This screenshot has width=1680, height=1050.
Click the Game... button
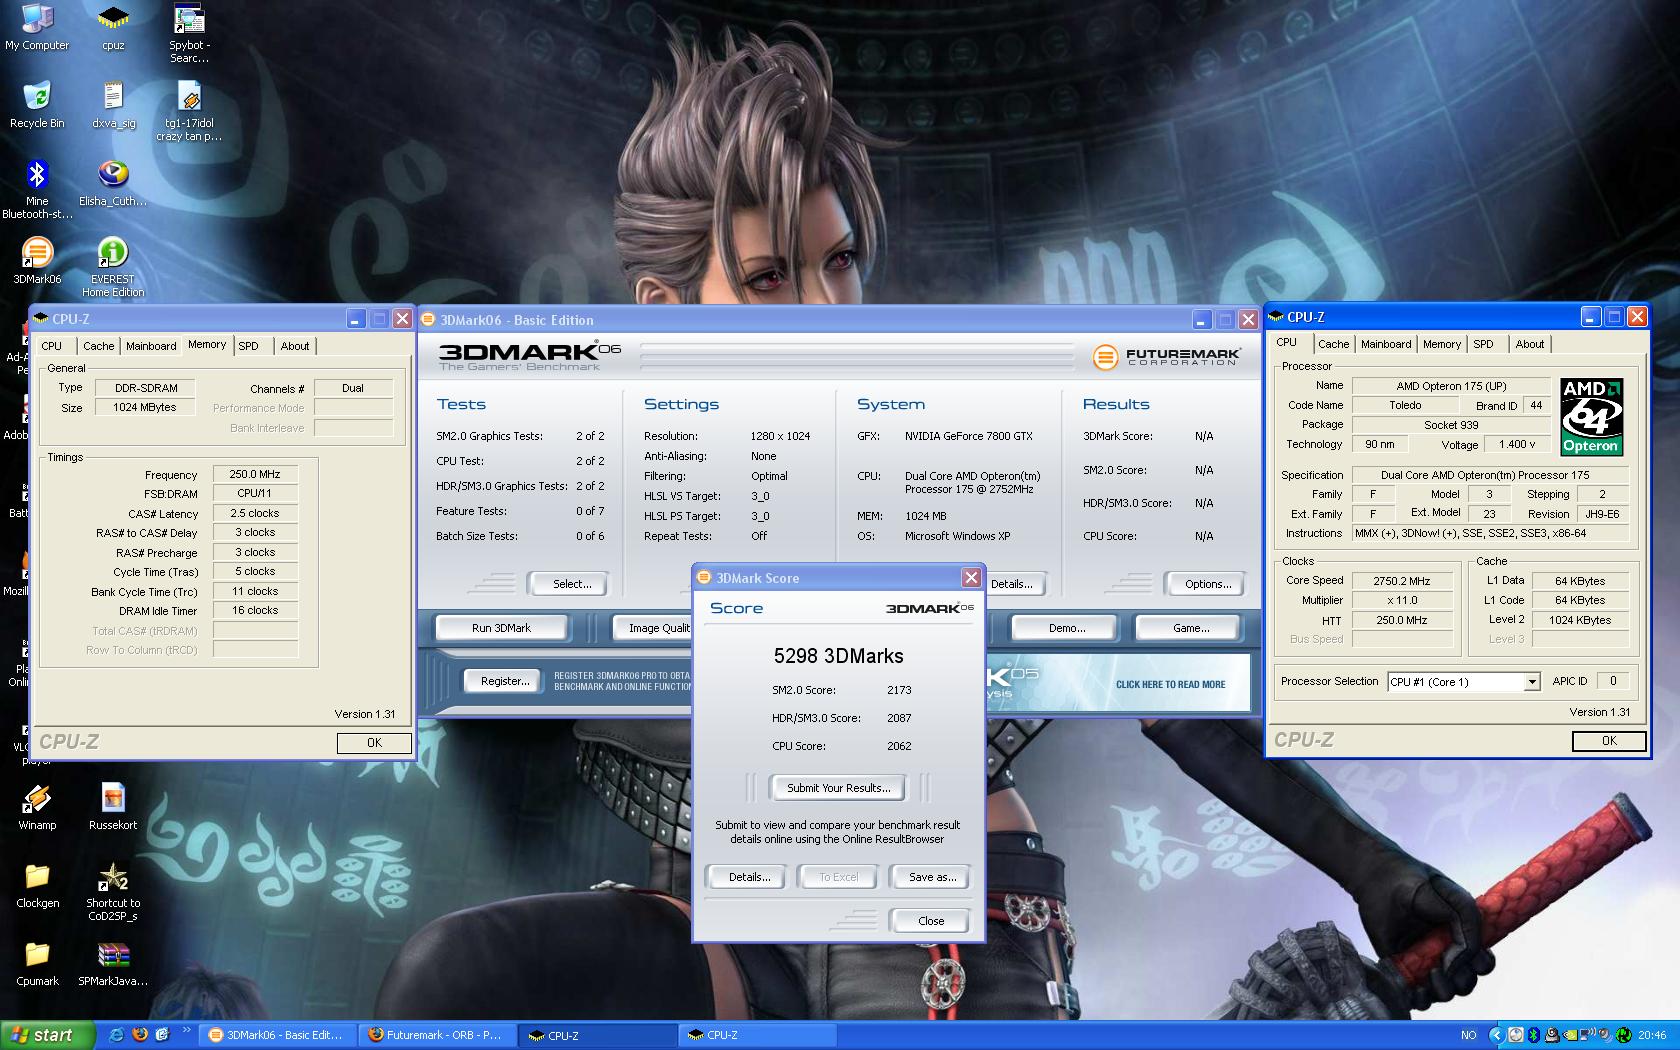point(1191,628)
